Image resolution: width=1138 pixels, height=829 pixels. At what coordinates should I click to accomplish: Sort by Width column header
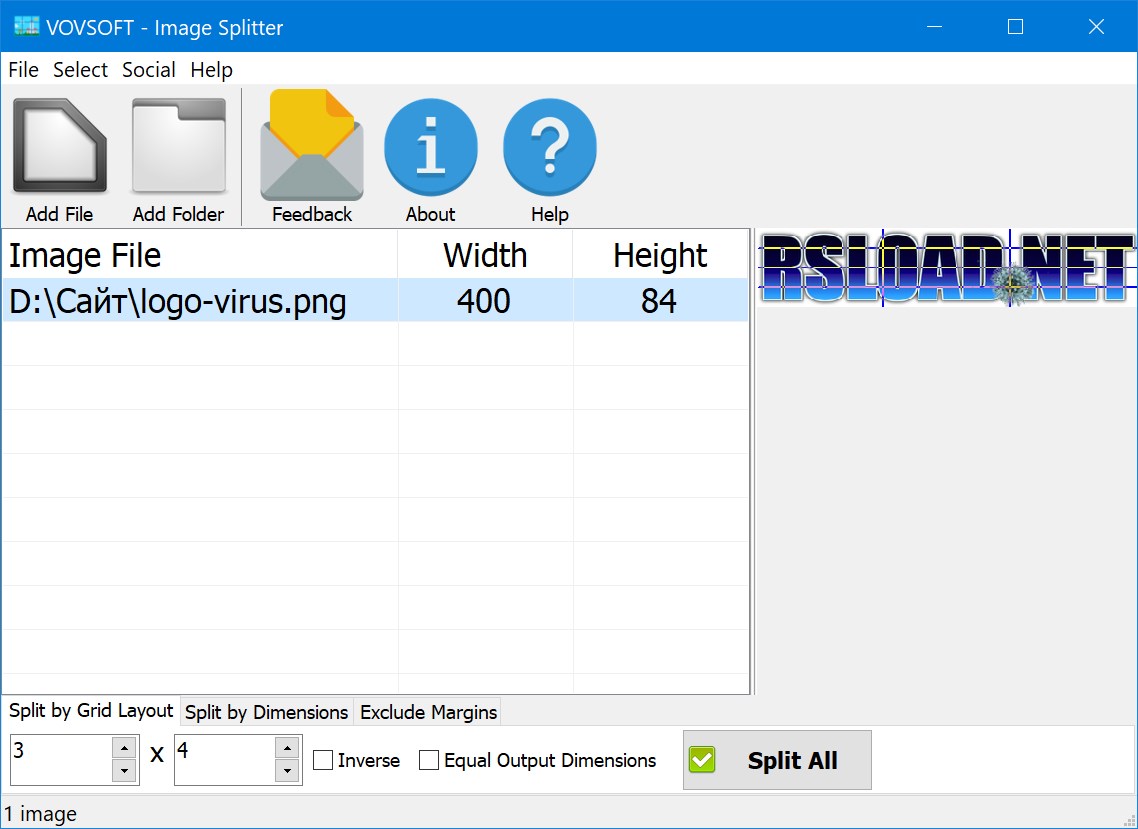[485, 255]
